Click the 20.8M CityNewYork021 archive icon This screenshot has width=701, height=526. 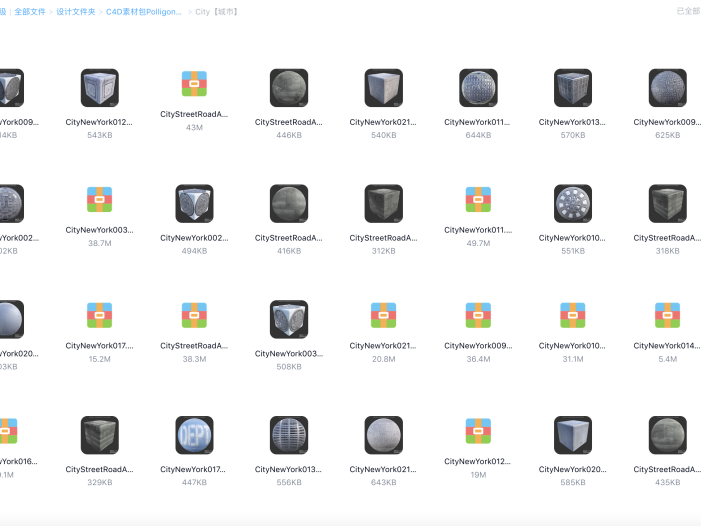tap(383, 315)
